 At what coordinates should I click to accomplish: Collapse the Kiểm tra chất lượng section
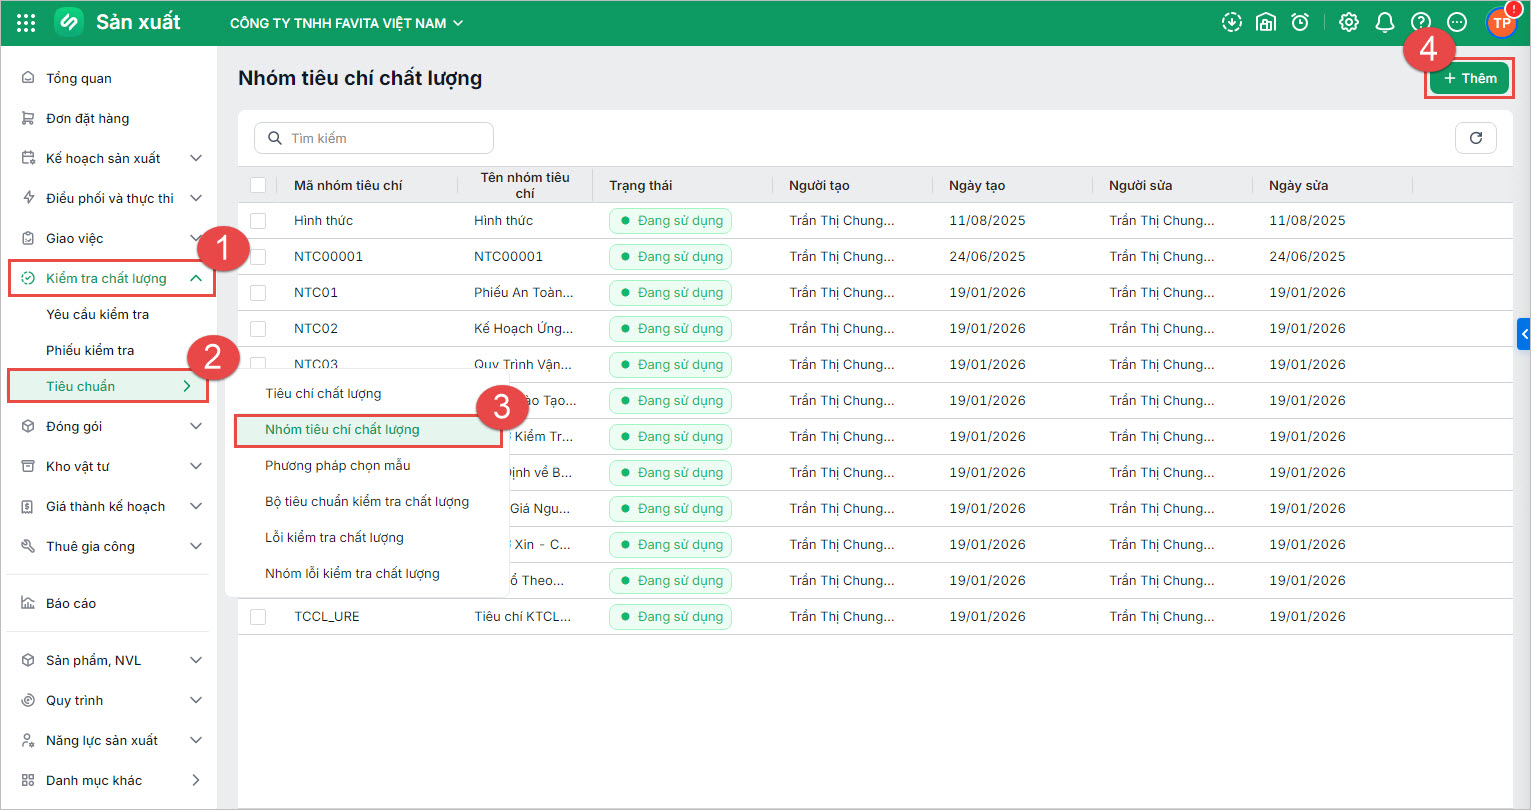click(196, 278)
